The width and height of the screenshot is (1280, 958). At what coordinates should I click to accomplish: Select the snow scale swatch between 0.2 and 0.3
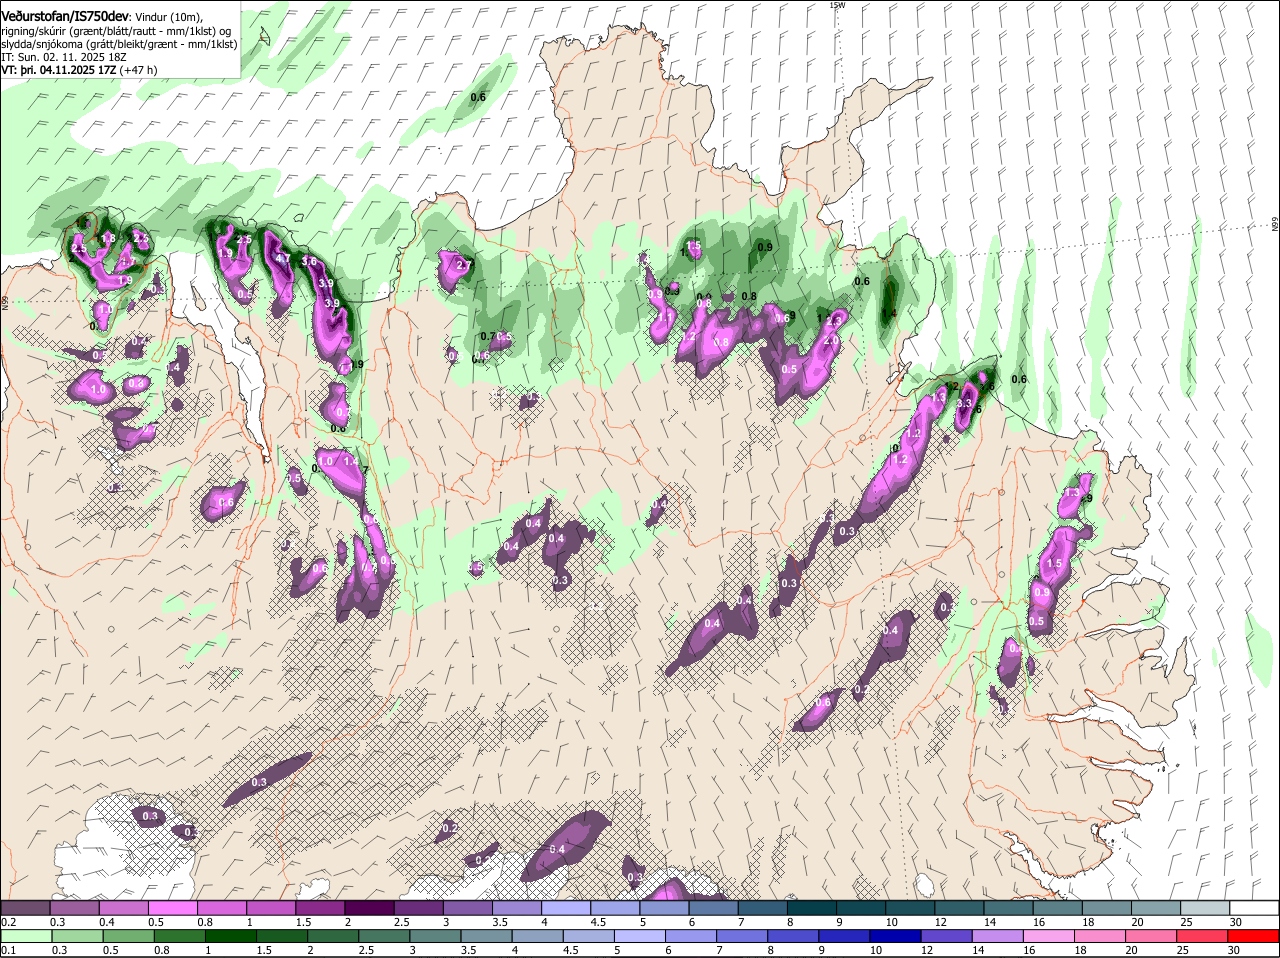coord(25,907)
